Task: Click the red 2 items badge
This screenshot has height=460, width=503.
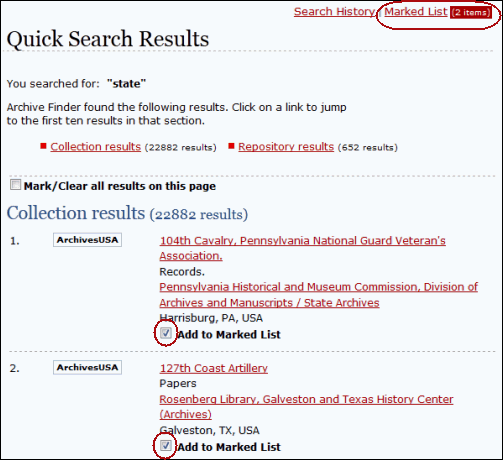Action: [x=471, y=13]
